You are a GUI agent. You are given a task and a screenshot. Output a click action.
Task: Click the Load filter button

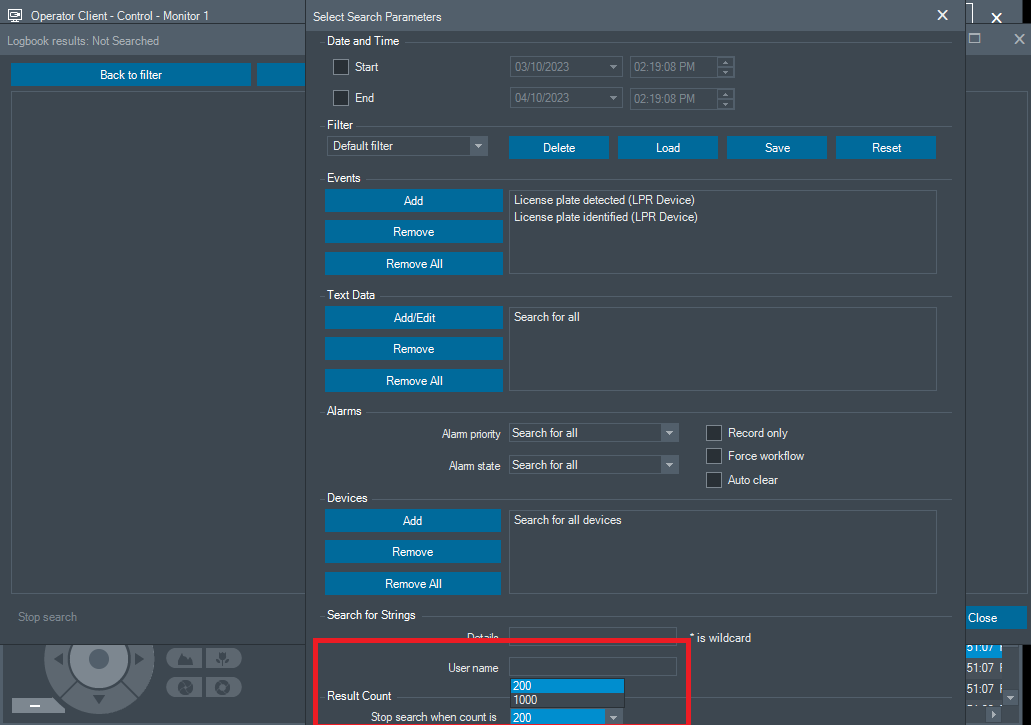click(668, 148)
